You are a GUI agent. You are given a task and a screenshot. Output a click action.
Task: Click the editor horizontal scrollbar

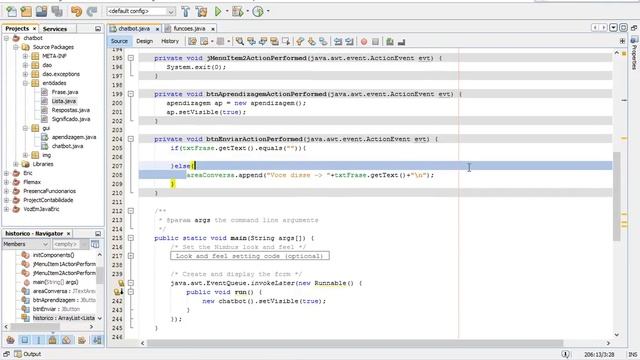[x=355, y=343]
